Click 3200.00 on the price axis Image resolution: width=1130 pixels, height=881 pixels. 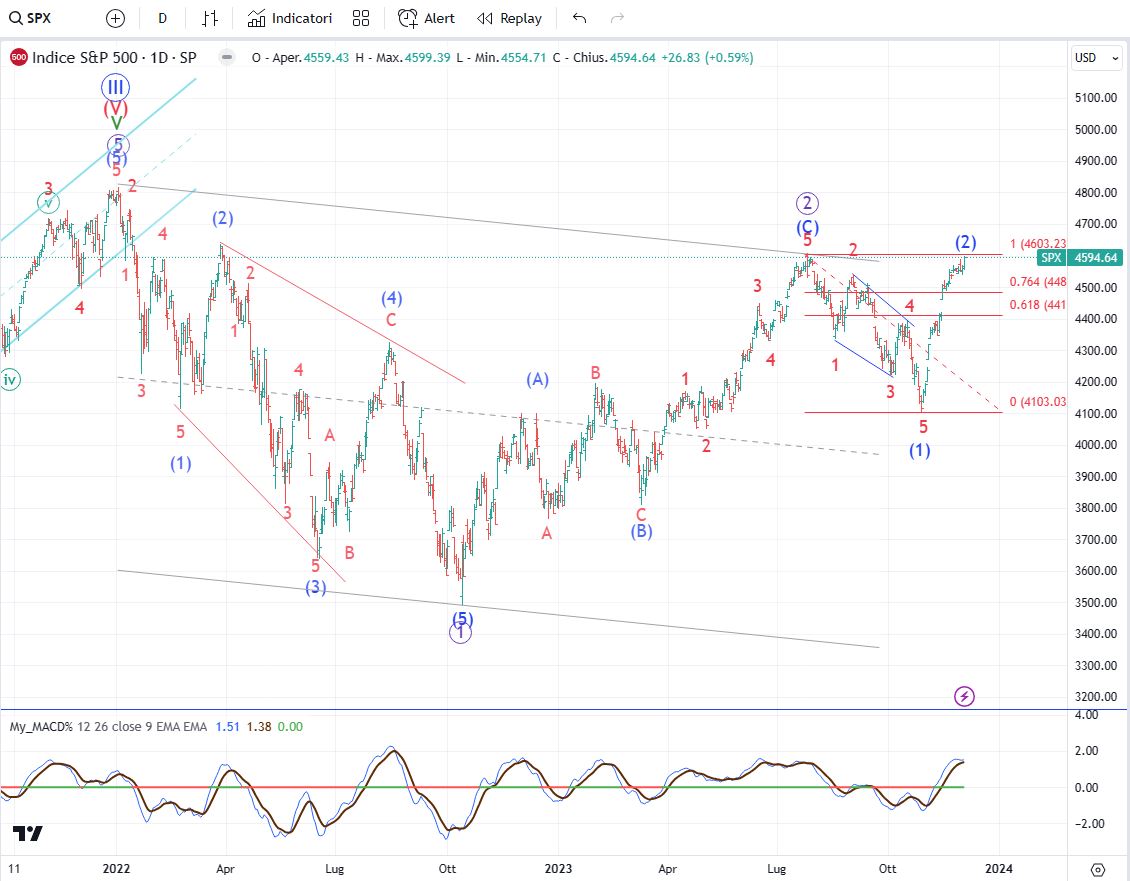[1095, 696]
